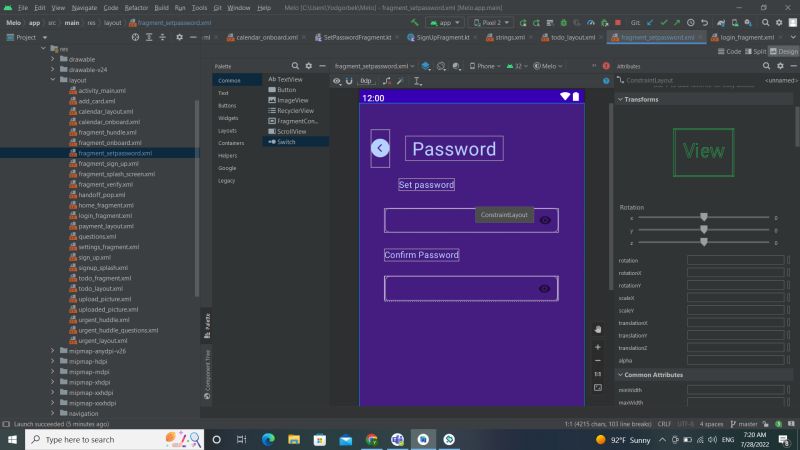Search the Palette with magnifier icon
Screen dimensions: 800x450
pos(295,66)
